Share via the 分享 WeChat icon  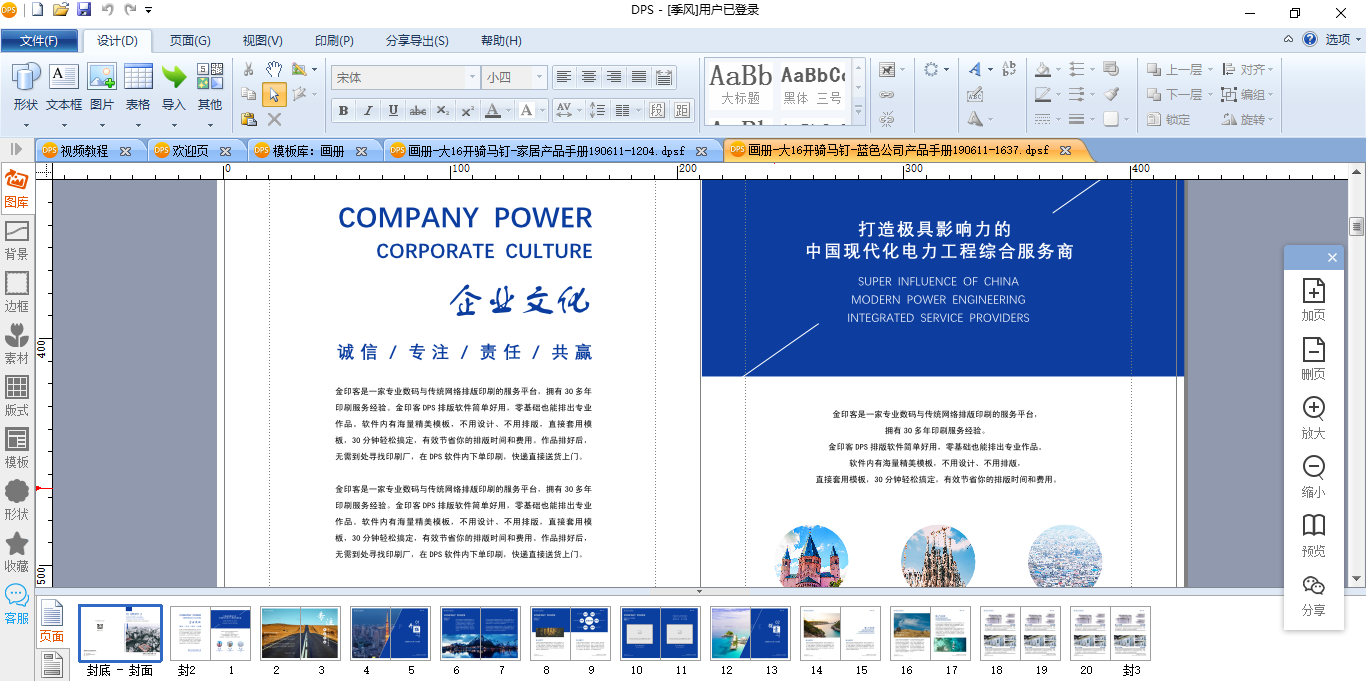[x=1313, y=596]
